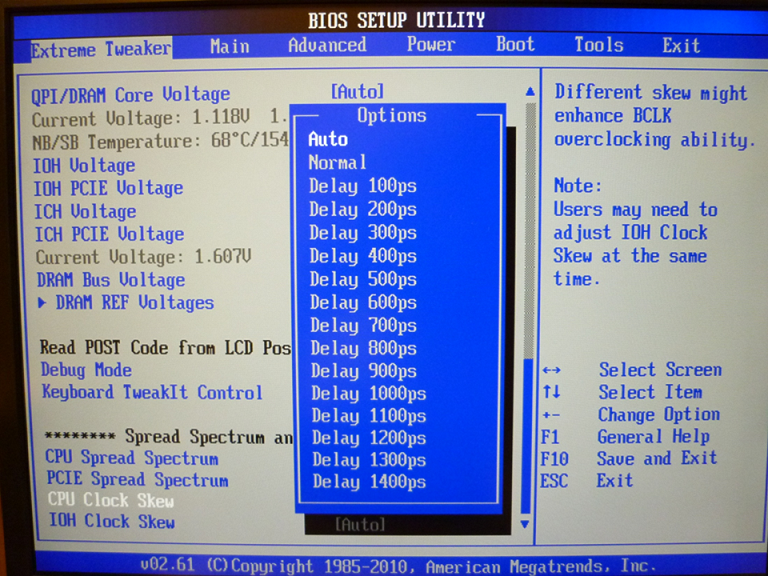Pick the Delay 200ps option
The image size is (768, 576).
[363, 210]
